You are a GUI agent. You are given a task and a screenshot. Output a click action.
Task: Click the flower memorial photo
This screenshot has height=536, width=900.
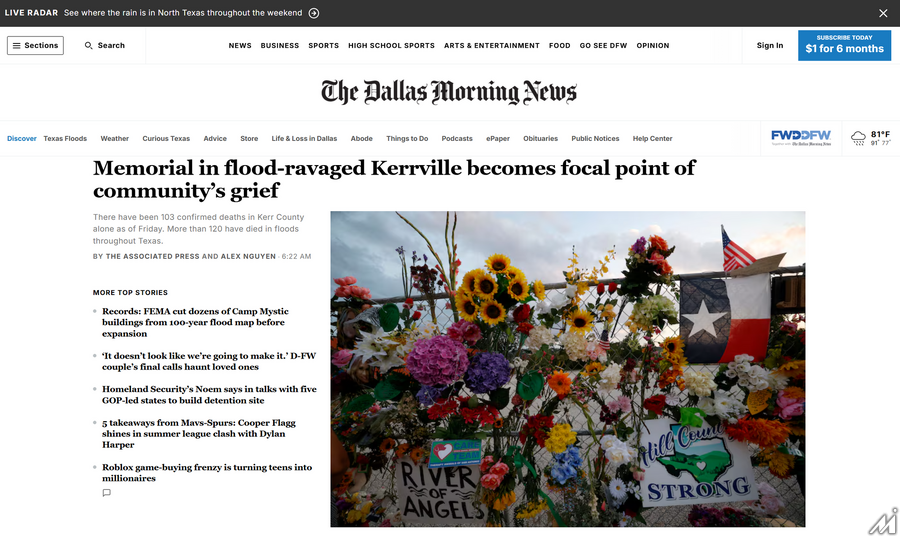(x=568, y=369)
